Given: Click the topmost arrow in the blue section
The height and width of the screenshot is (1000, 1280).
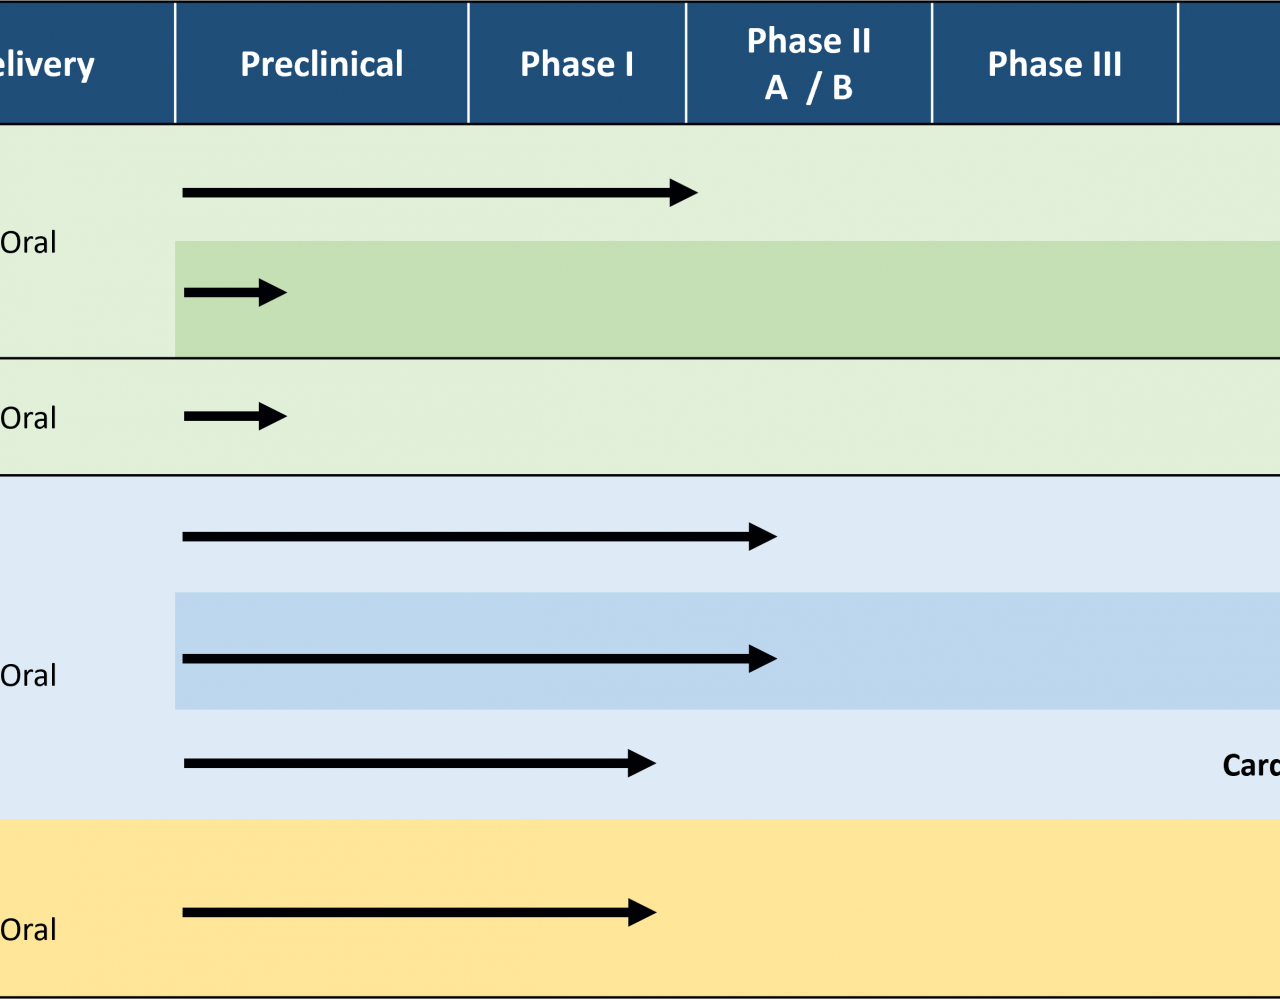Looking at the screenshot, I should point(480,537).
